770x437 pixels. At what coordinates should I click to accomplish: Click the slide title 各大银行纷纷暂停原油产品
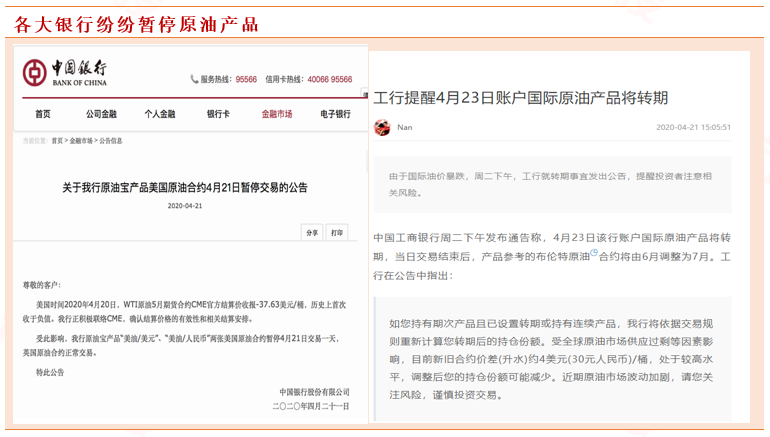(136, 25)
